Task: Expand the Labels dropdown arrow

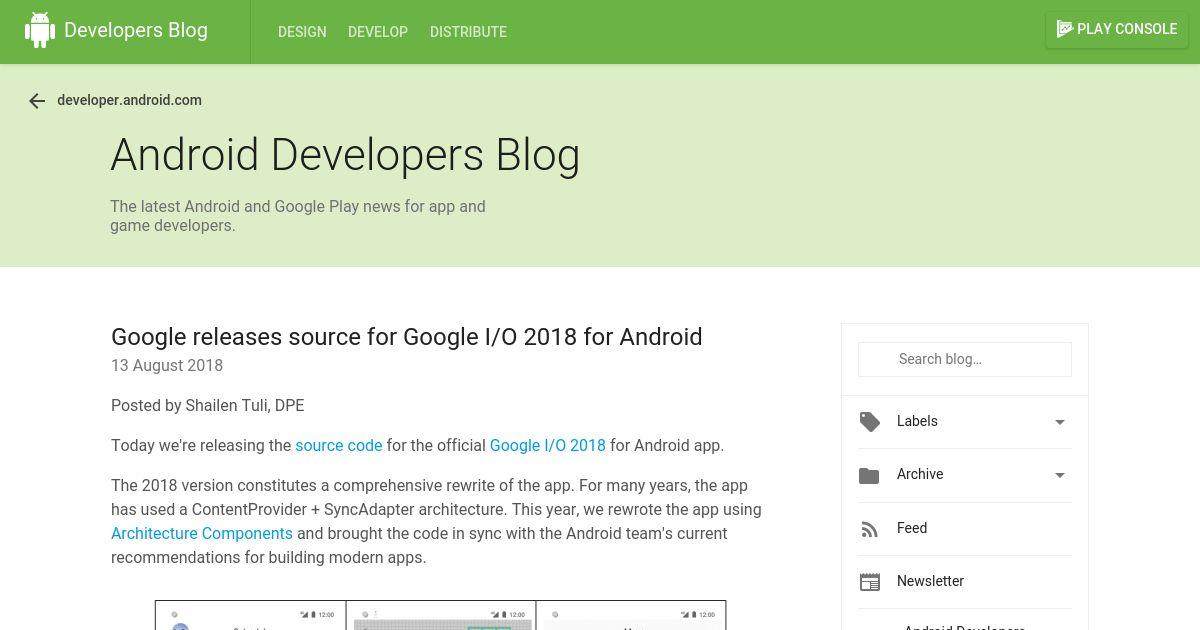Action: [x=1060, y=422]
